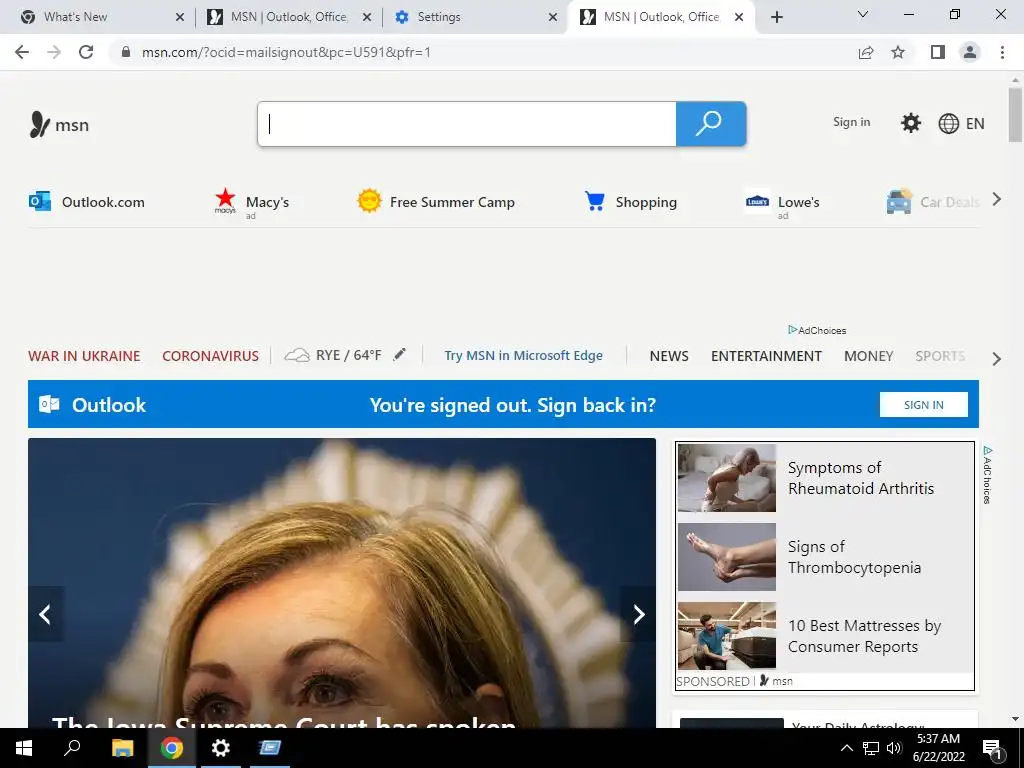
Task: Click the MSN butterfly logo
Action: coord(40,124)
